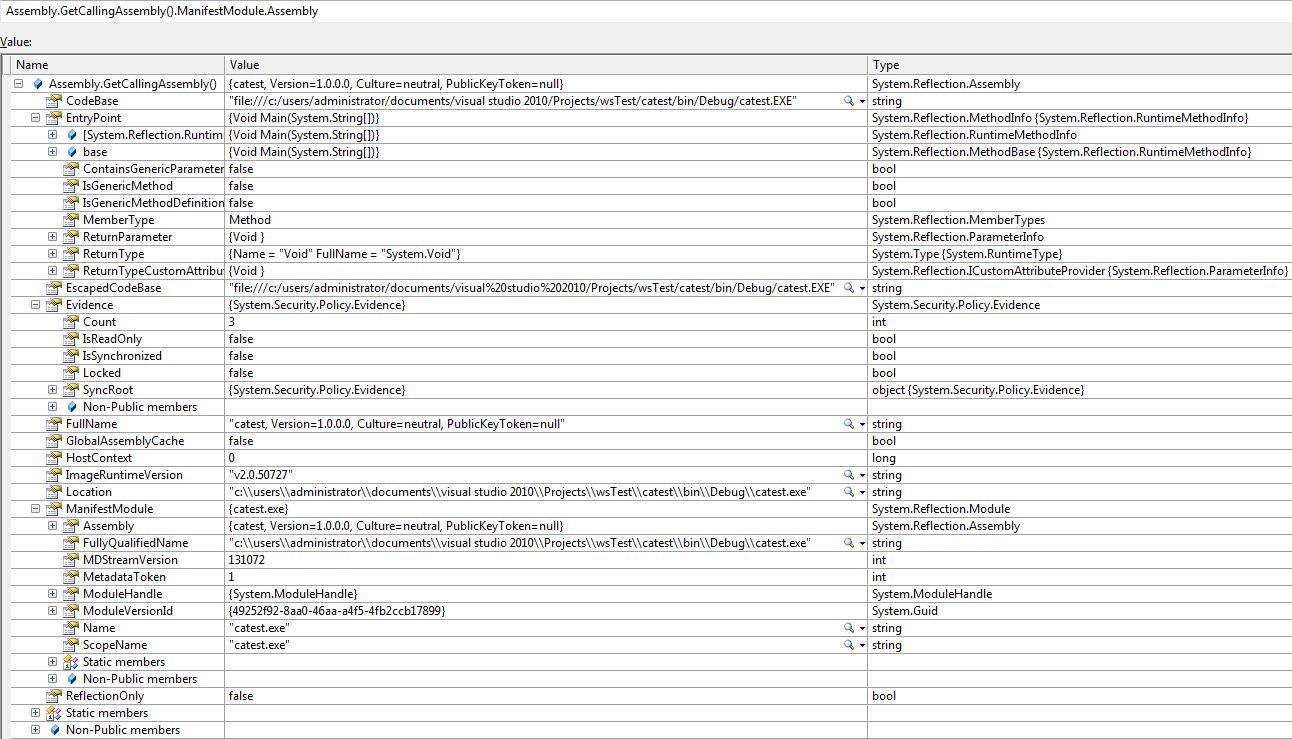1292x739 pixels.
Task: Collapse the Assembly.GetCallingAssembly() root node
Action: pyautogui.click(x=19, y=84)
